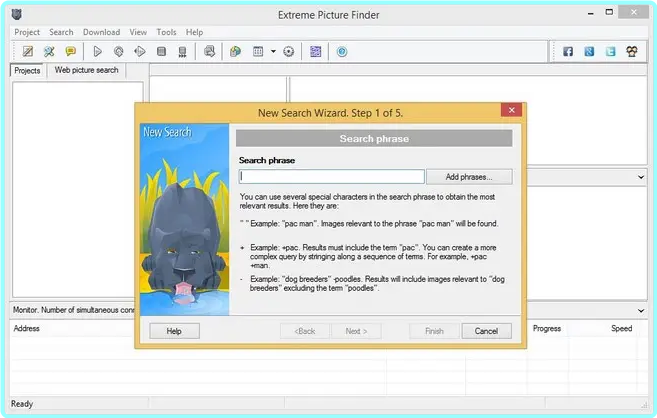Maximize the Extreme Picture Finder window
The width and height of the screenshot is (657, 418).
coord(609,13)
